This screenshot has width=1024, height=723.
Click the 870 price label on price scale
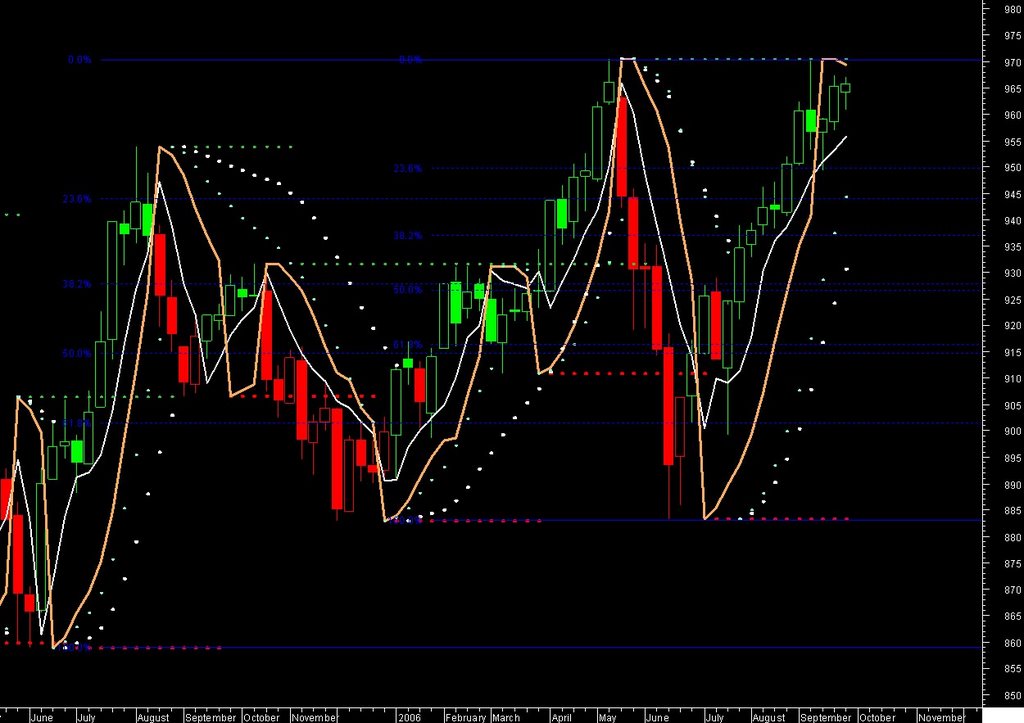[1012, 590]
